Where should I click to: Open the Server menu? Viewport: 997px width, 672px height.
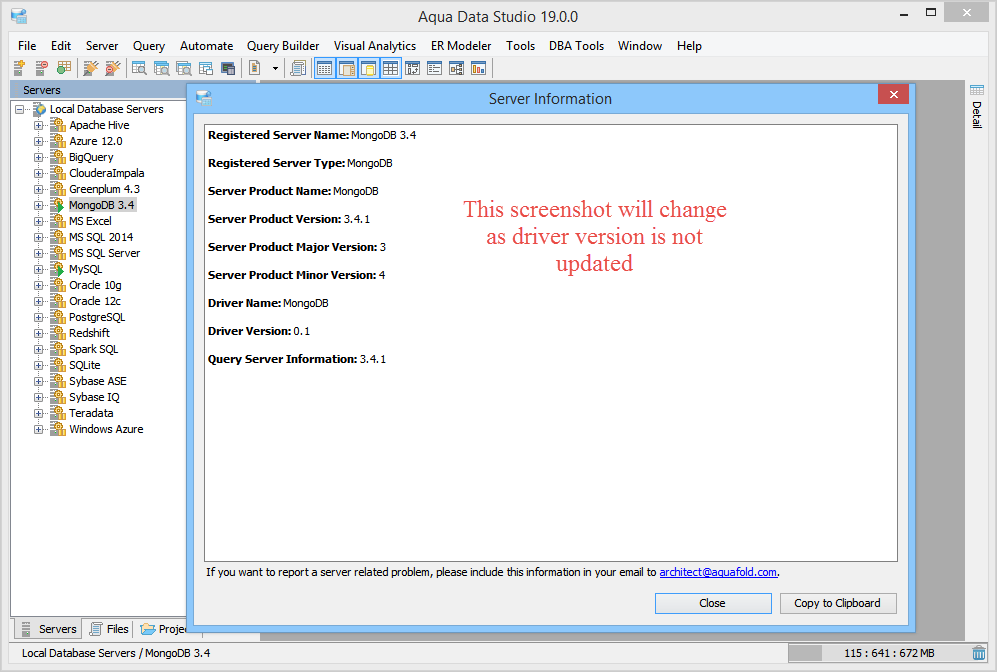102,46
